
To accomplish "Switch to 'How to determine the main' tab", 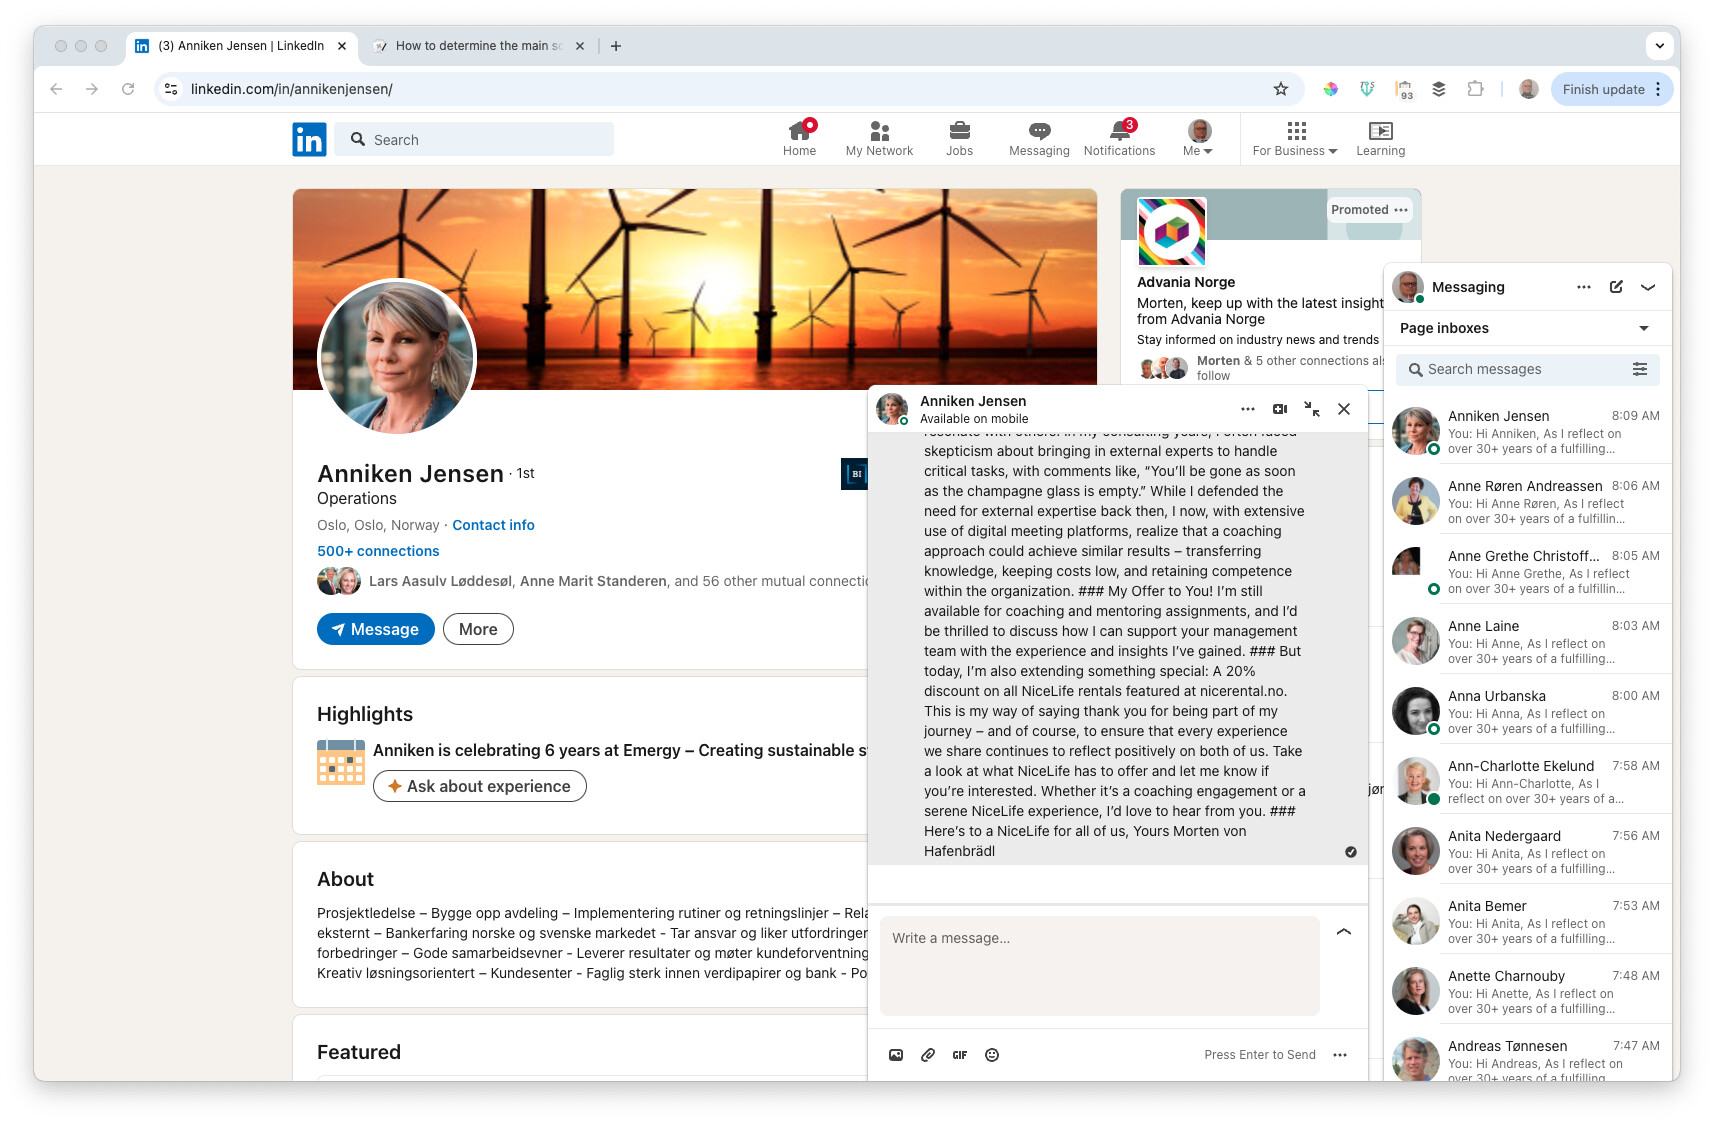I will (x=479, y=46).
